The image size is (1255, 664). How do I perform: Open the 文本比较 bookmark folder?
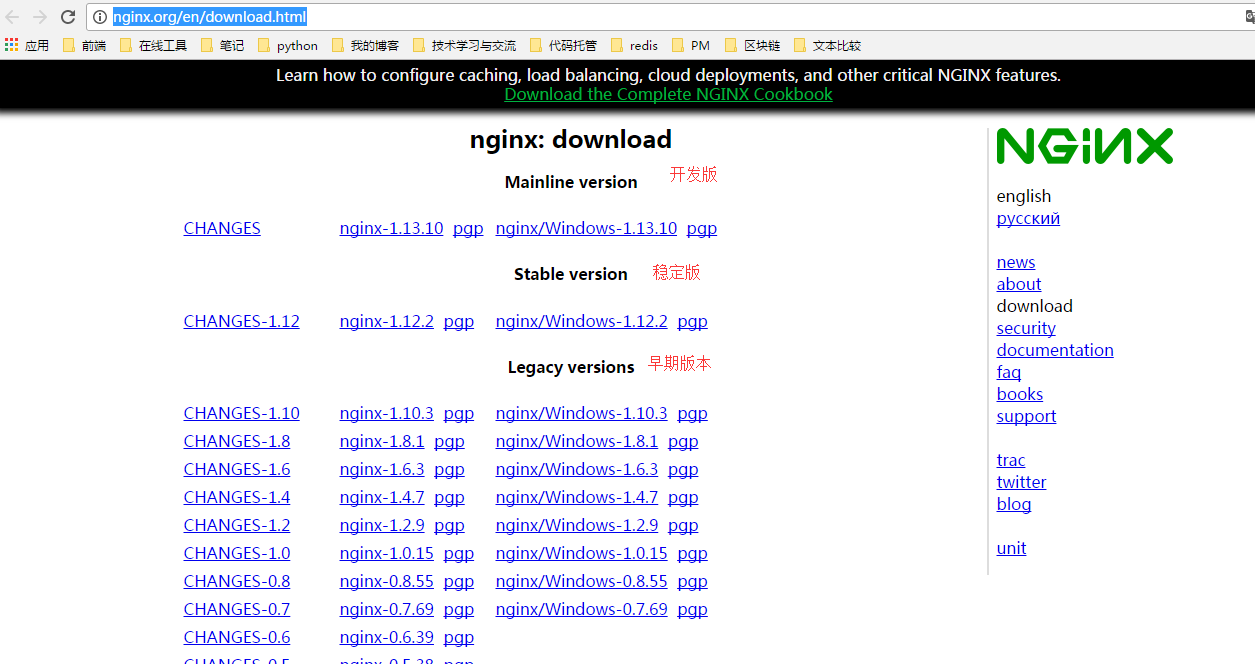pyautogui.click(x=827, y=45)
